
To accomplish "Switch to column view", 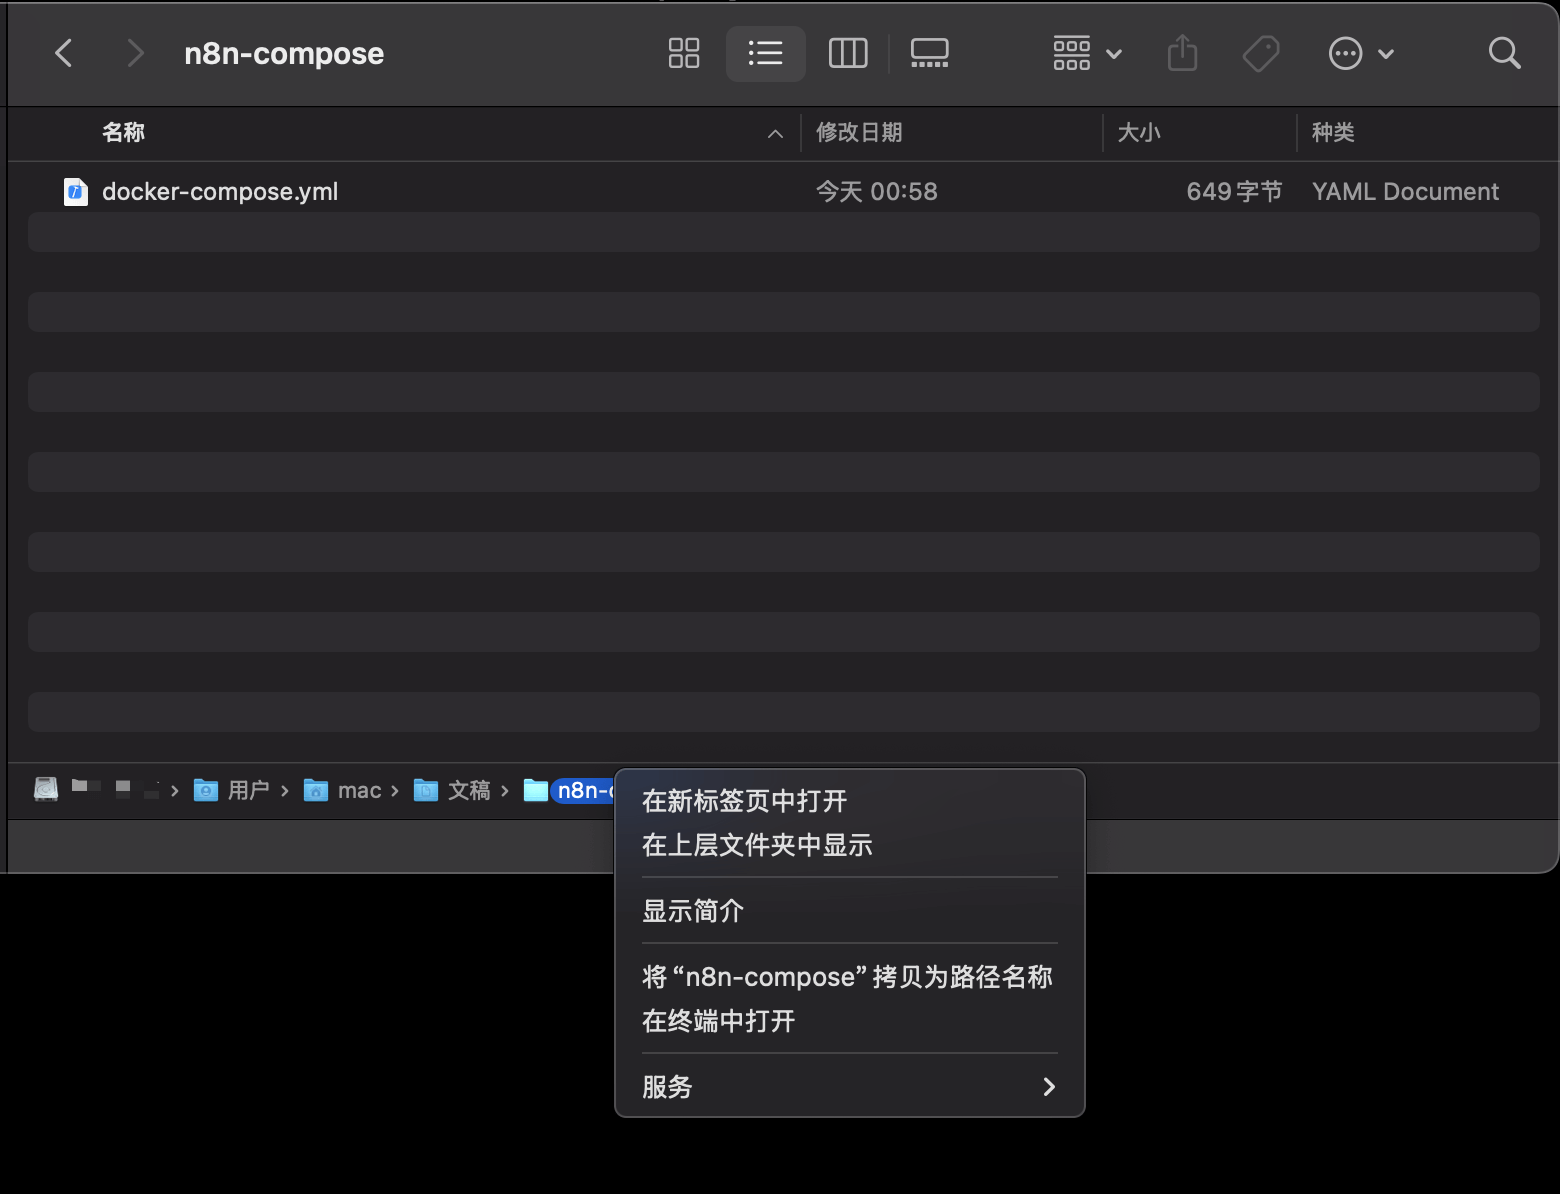I will tap(847, 53).
